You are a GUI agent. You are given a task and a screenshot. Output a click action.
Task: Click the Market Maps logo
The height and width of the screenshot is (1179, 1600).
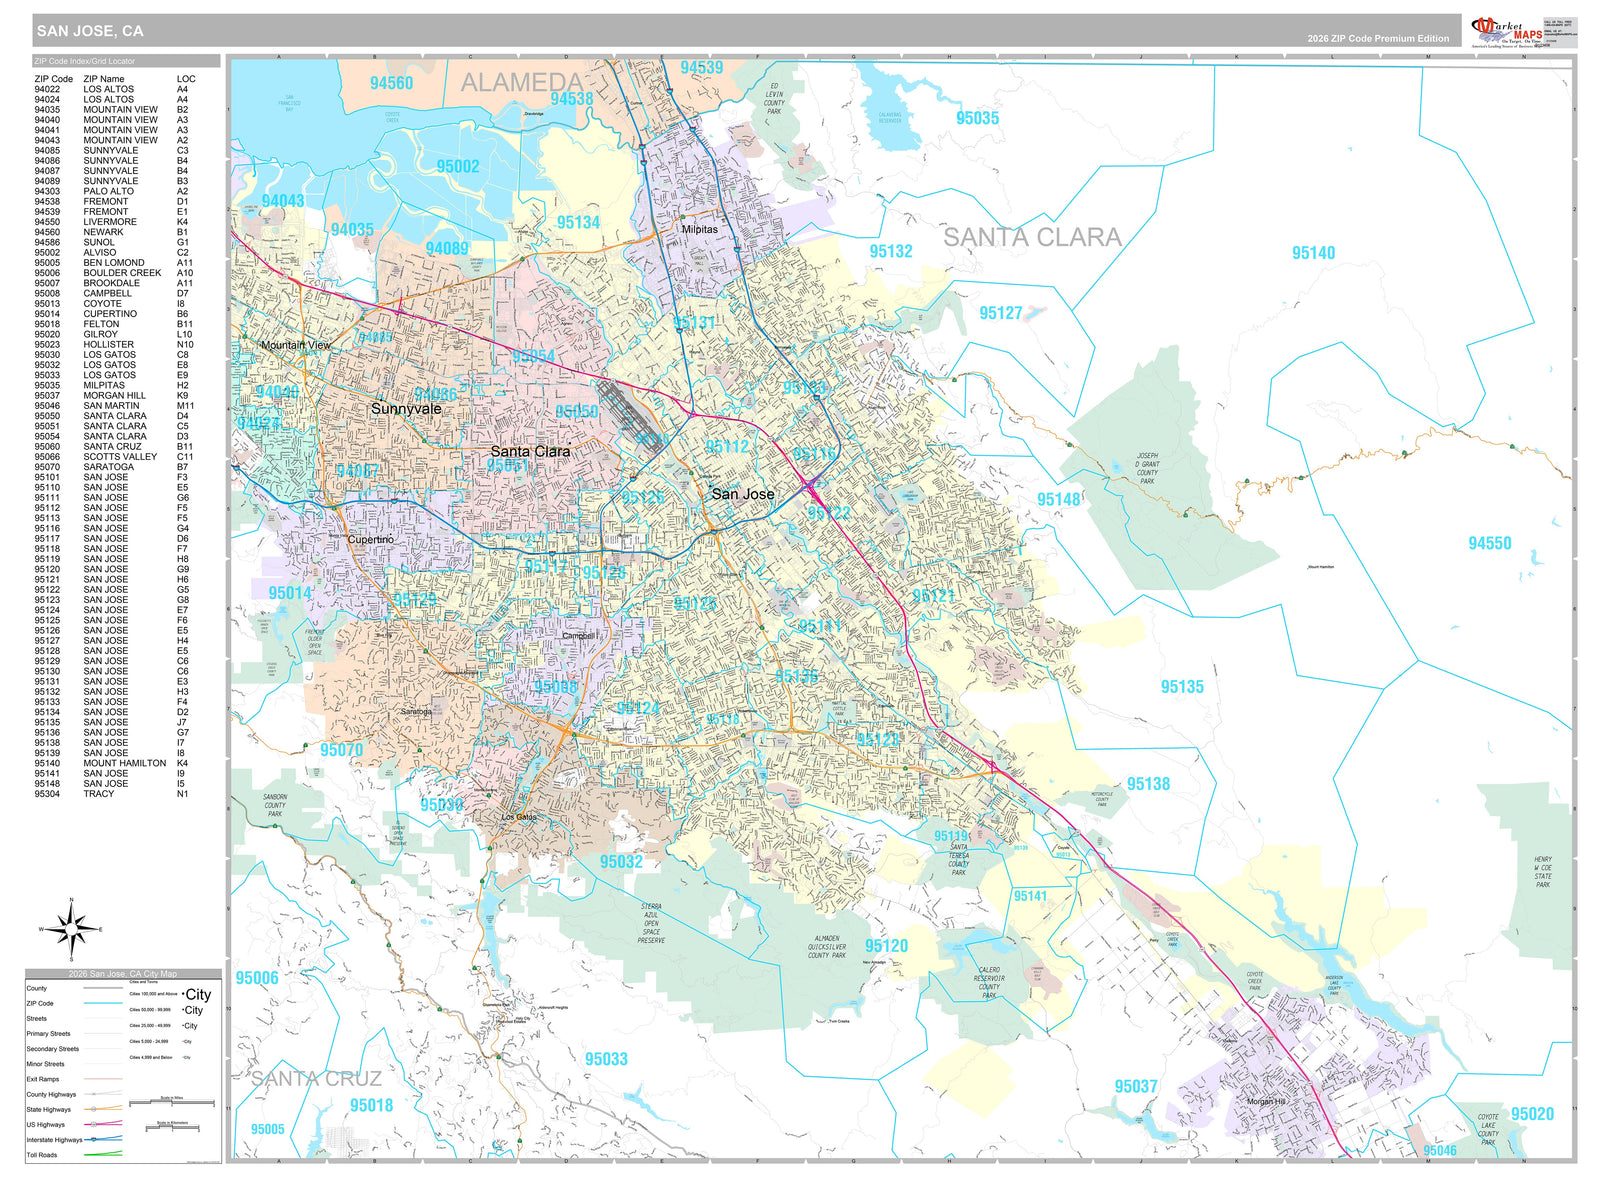pos(1509,32)
